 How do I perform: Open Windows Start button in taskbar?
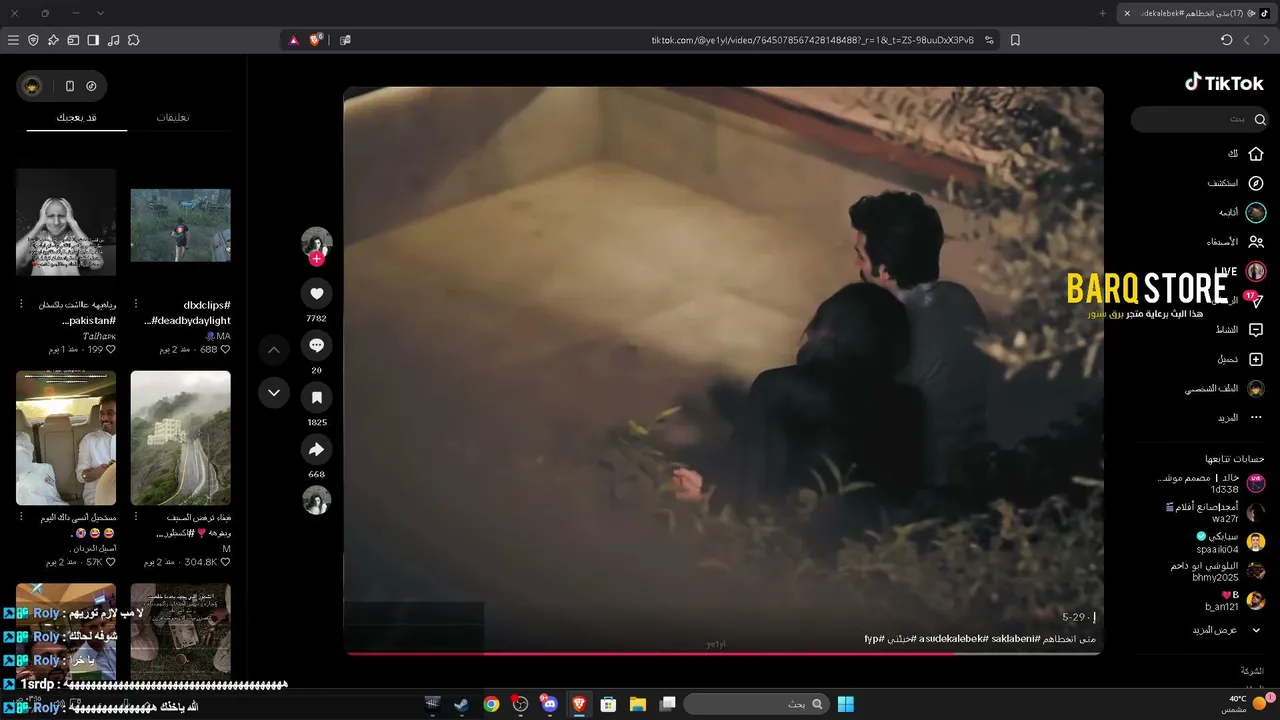[846, 704]
